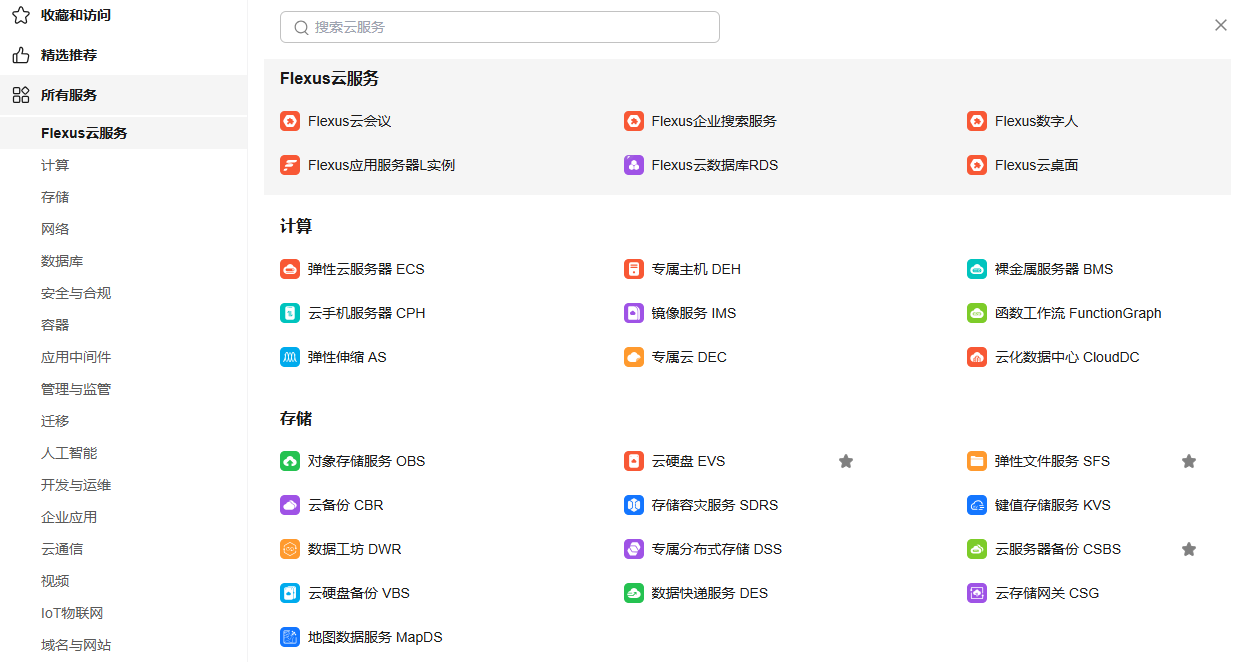The height and width of the screenshot is (662, 1240).
Task: Select the Flexus数字人 icon
Action: point(977,121)
